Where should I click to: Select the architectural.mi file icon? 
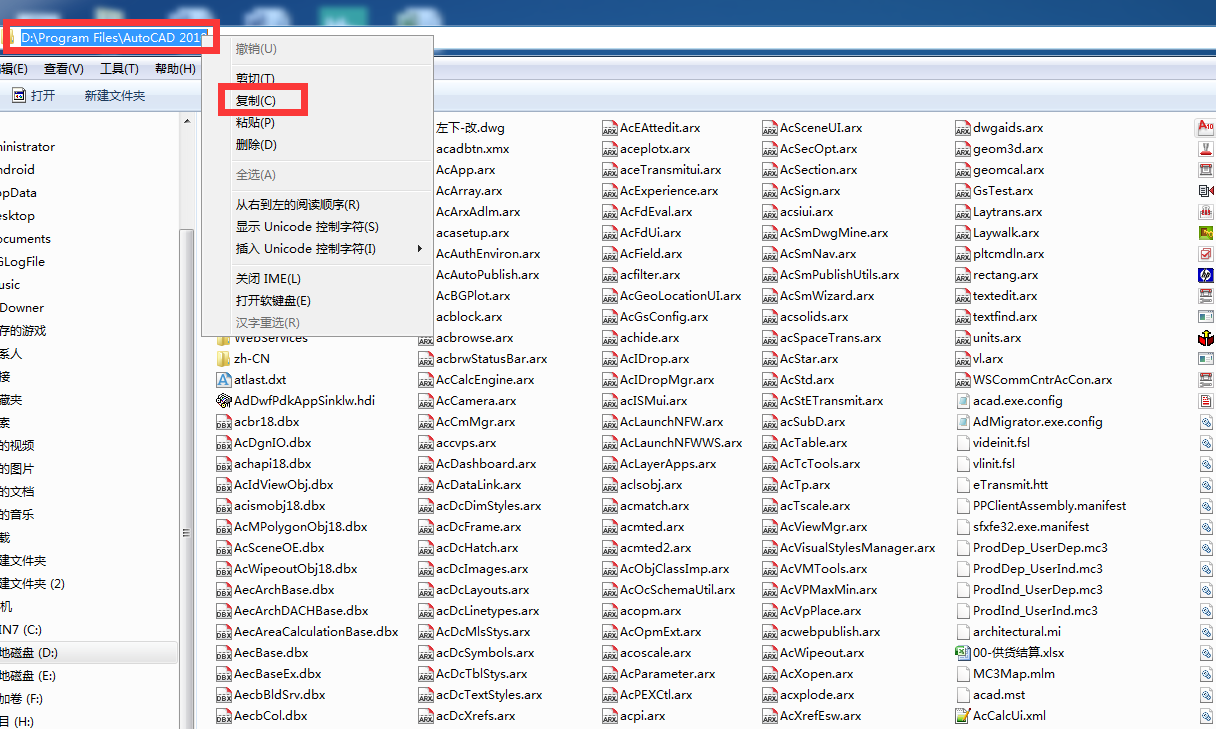963,632
